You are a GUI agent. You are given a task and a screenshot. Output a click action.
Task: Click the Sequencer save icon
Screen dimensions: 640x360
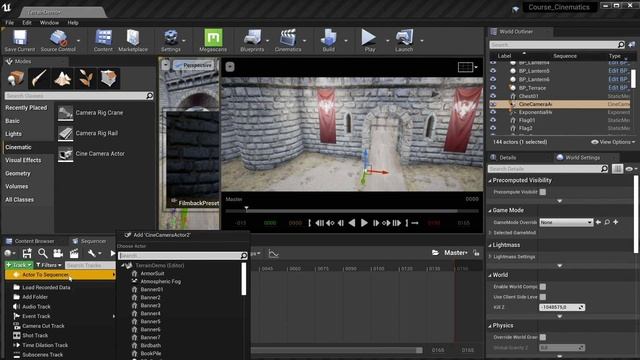pyautogui.click(x=27, y=253)
